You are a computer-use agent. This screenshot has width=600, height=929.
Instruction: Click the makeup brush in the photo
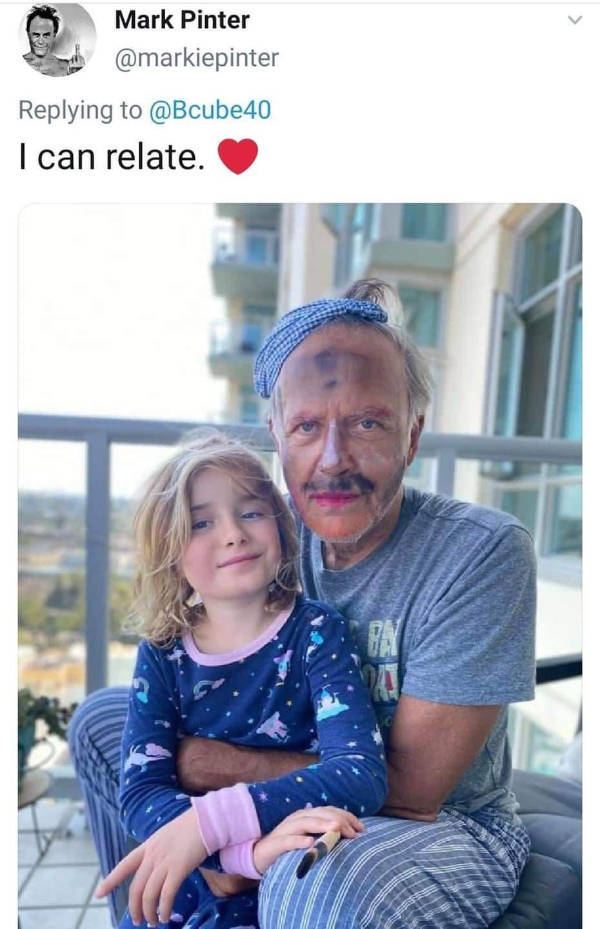click(318, 853)
